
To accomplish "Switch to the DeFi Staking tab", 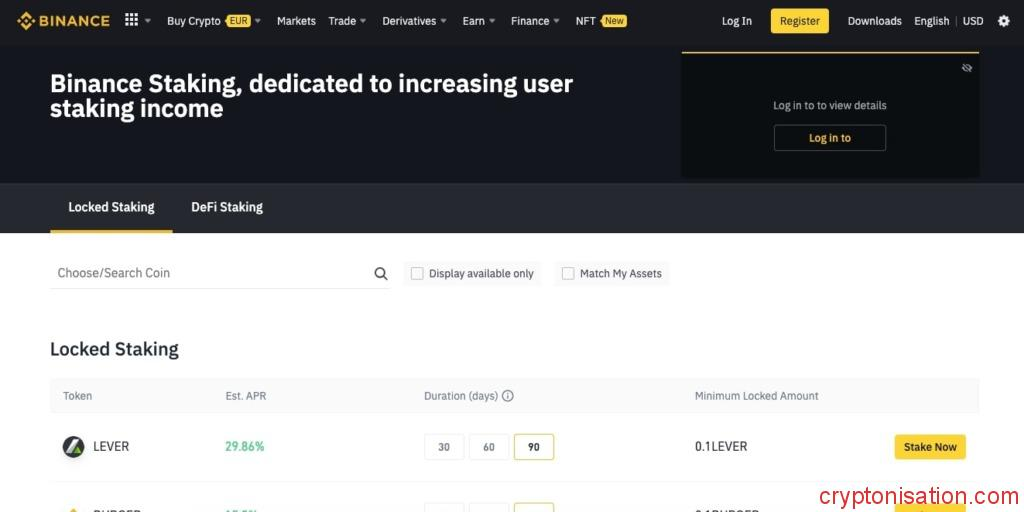I will 227,207.
